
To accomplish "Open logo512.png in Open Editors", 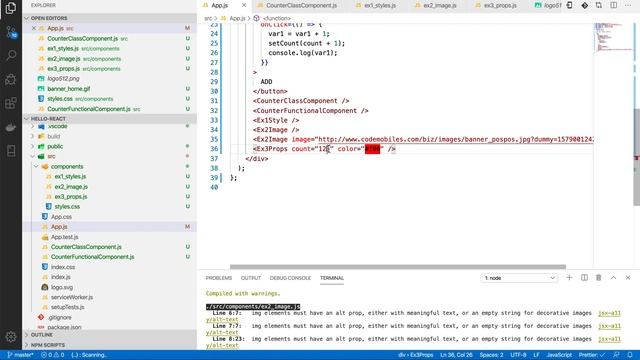I will pos(63,78).
